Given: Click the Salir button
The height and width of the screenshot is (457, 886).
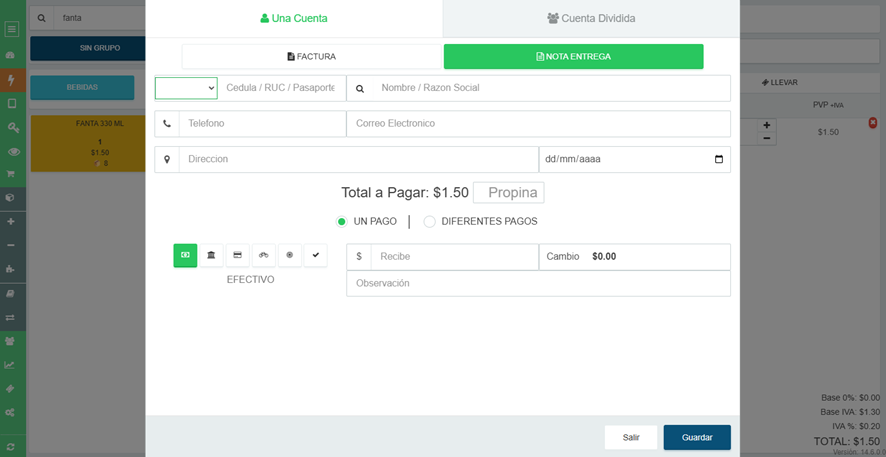Looking at the screenshot, I should pyautogui.click(x=631, y=437).
